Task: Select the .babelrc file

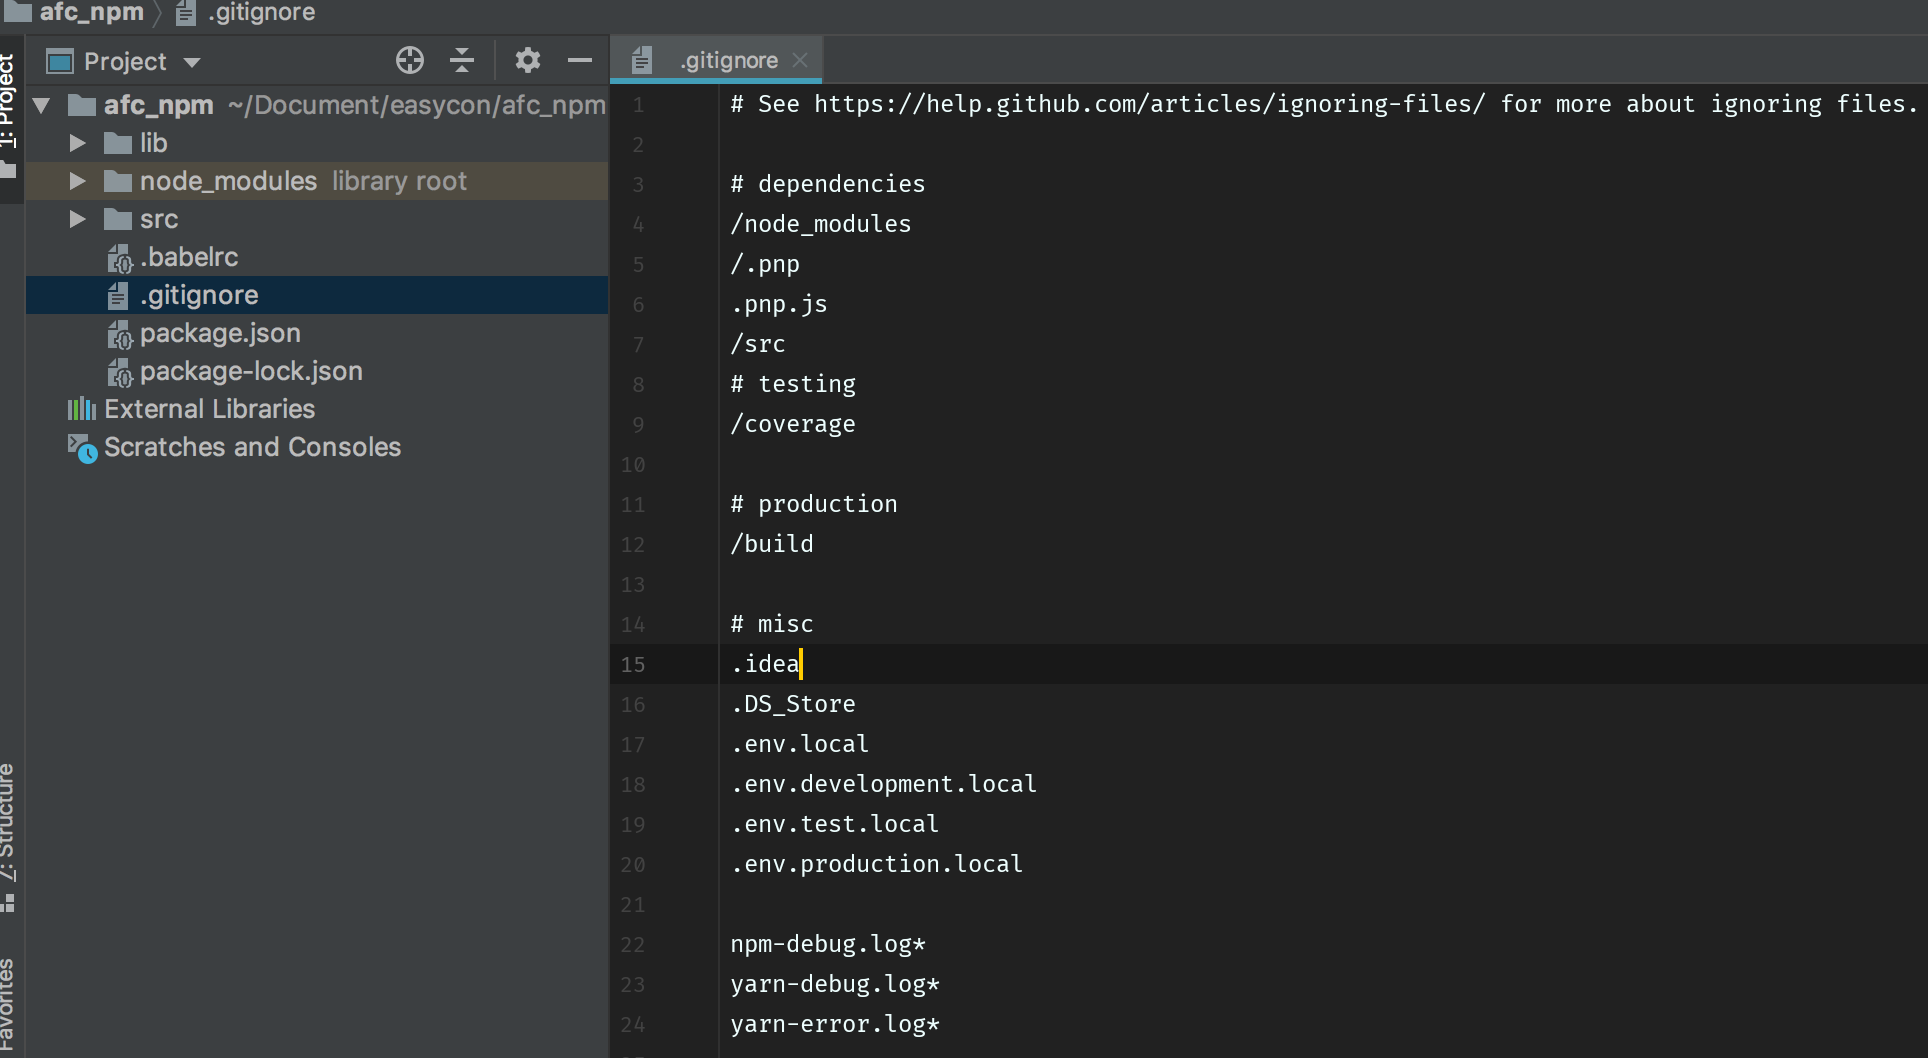Action: click(x=189, y=257)
